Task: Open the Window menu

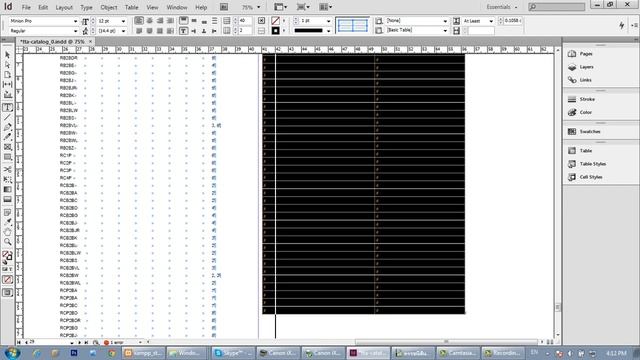Action: (177, 7)
